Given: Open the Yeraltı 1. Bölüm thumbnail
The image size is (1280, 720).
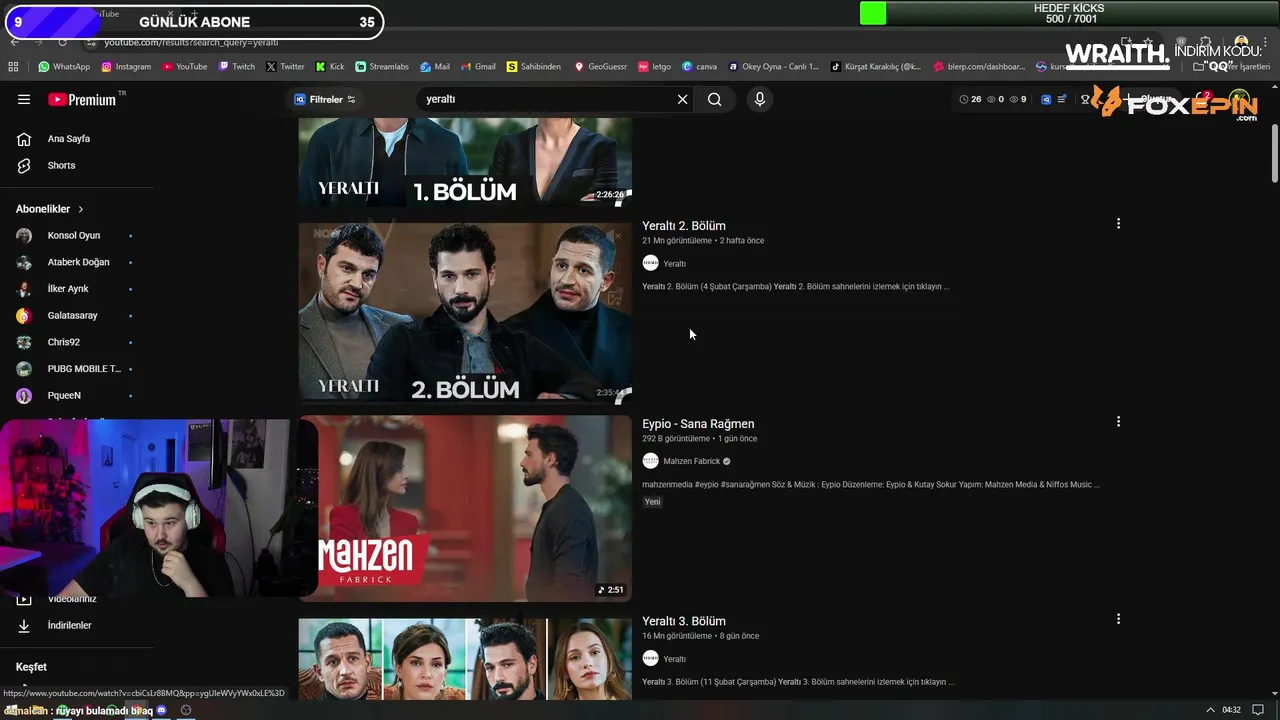Looking at the screenshot, I should coord(465,162).
